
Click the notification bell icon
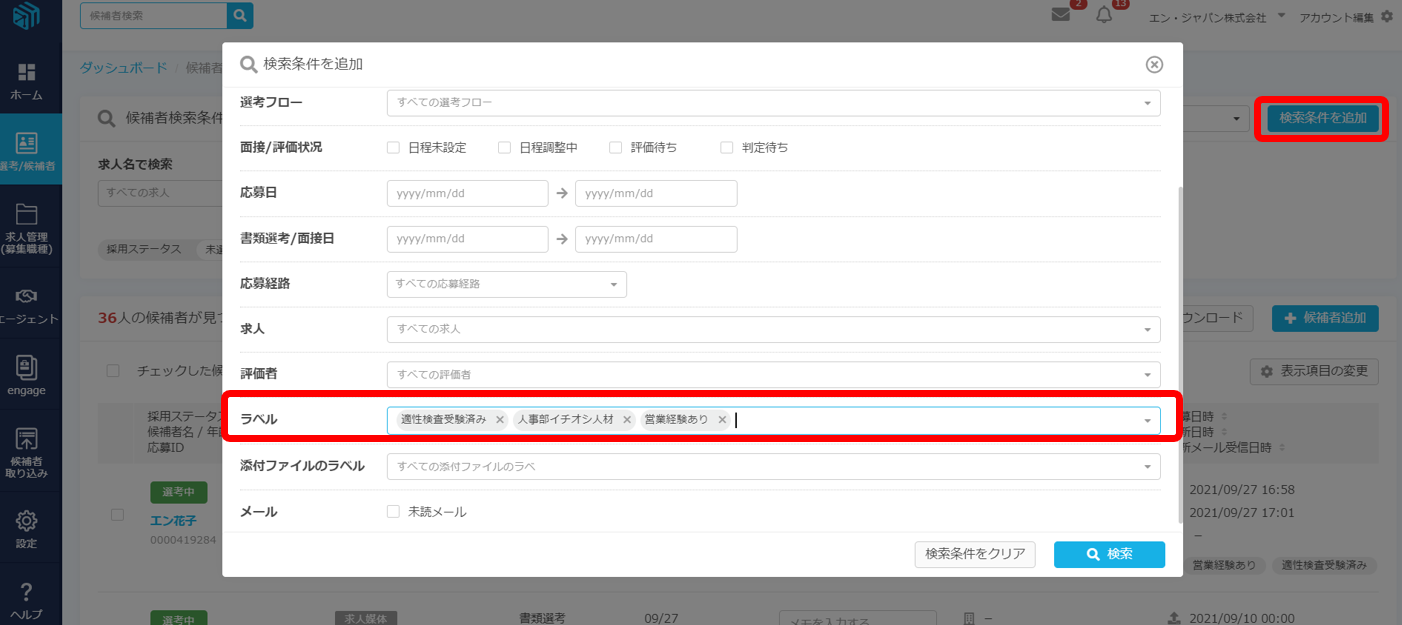(1104, 15)
